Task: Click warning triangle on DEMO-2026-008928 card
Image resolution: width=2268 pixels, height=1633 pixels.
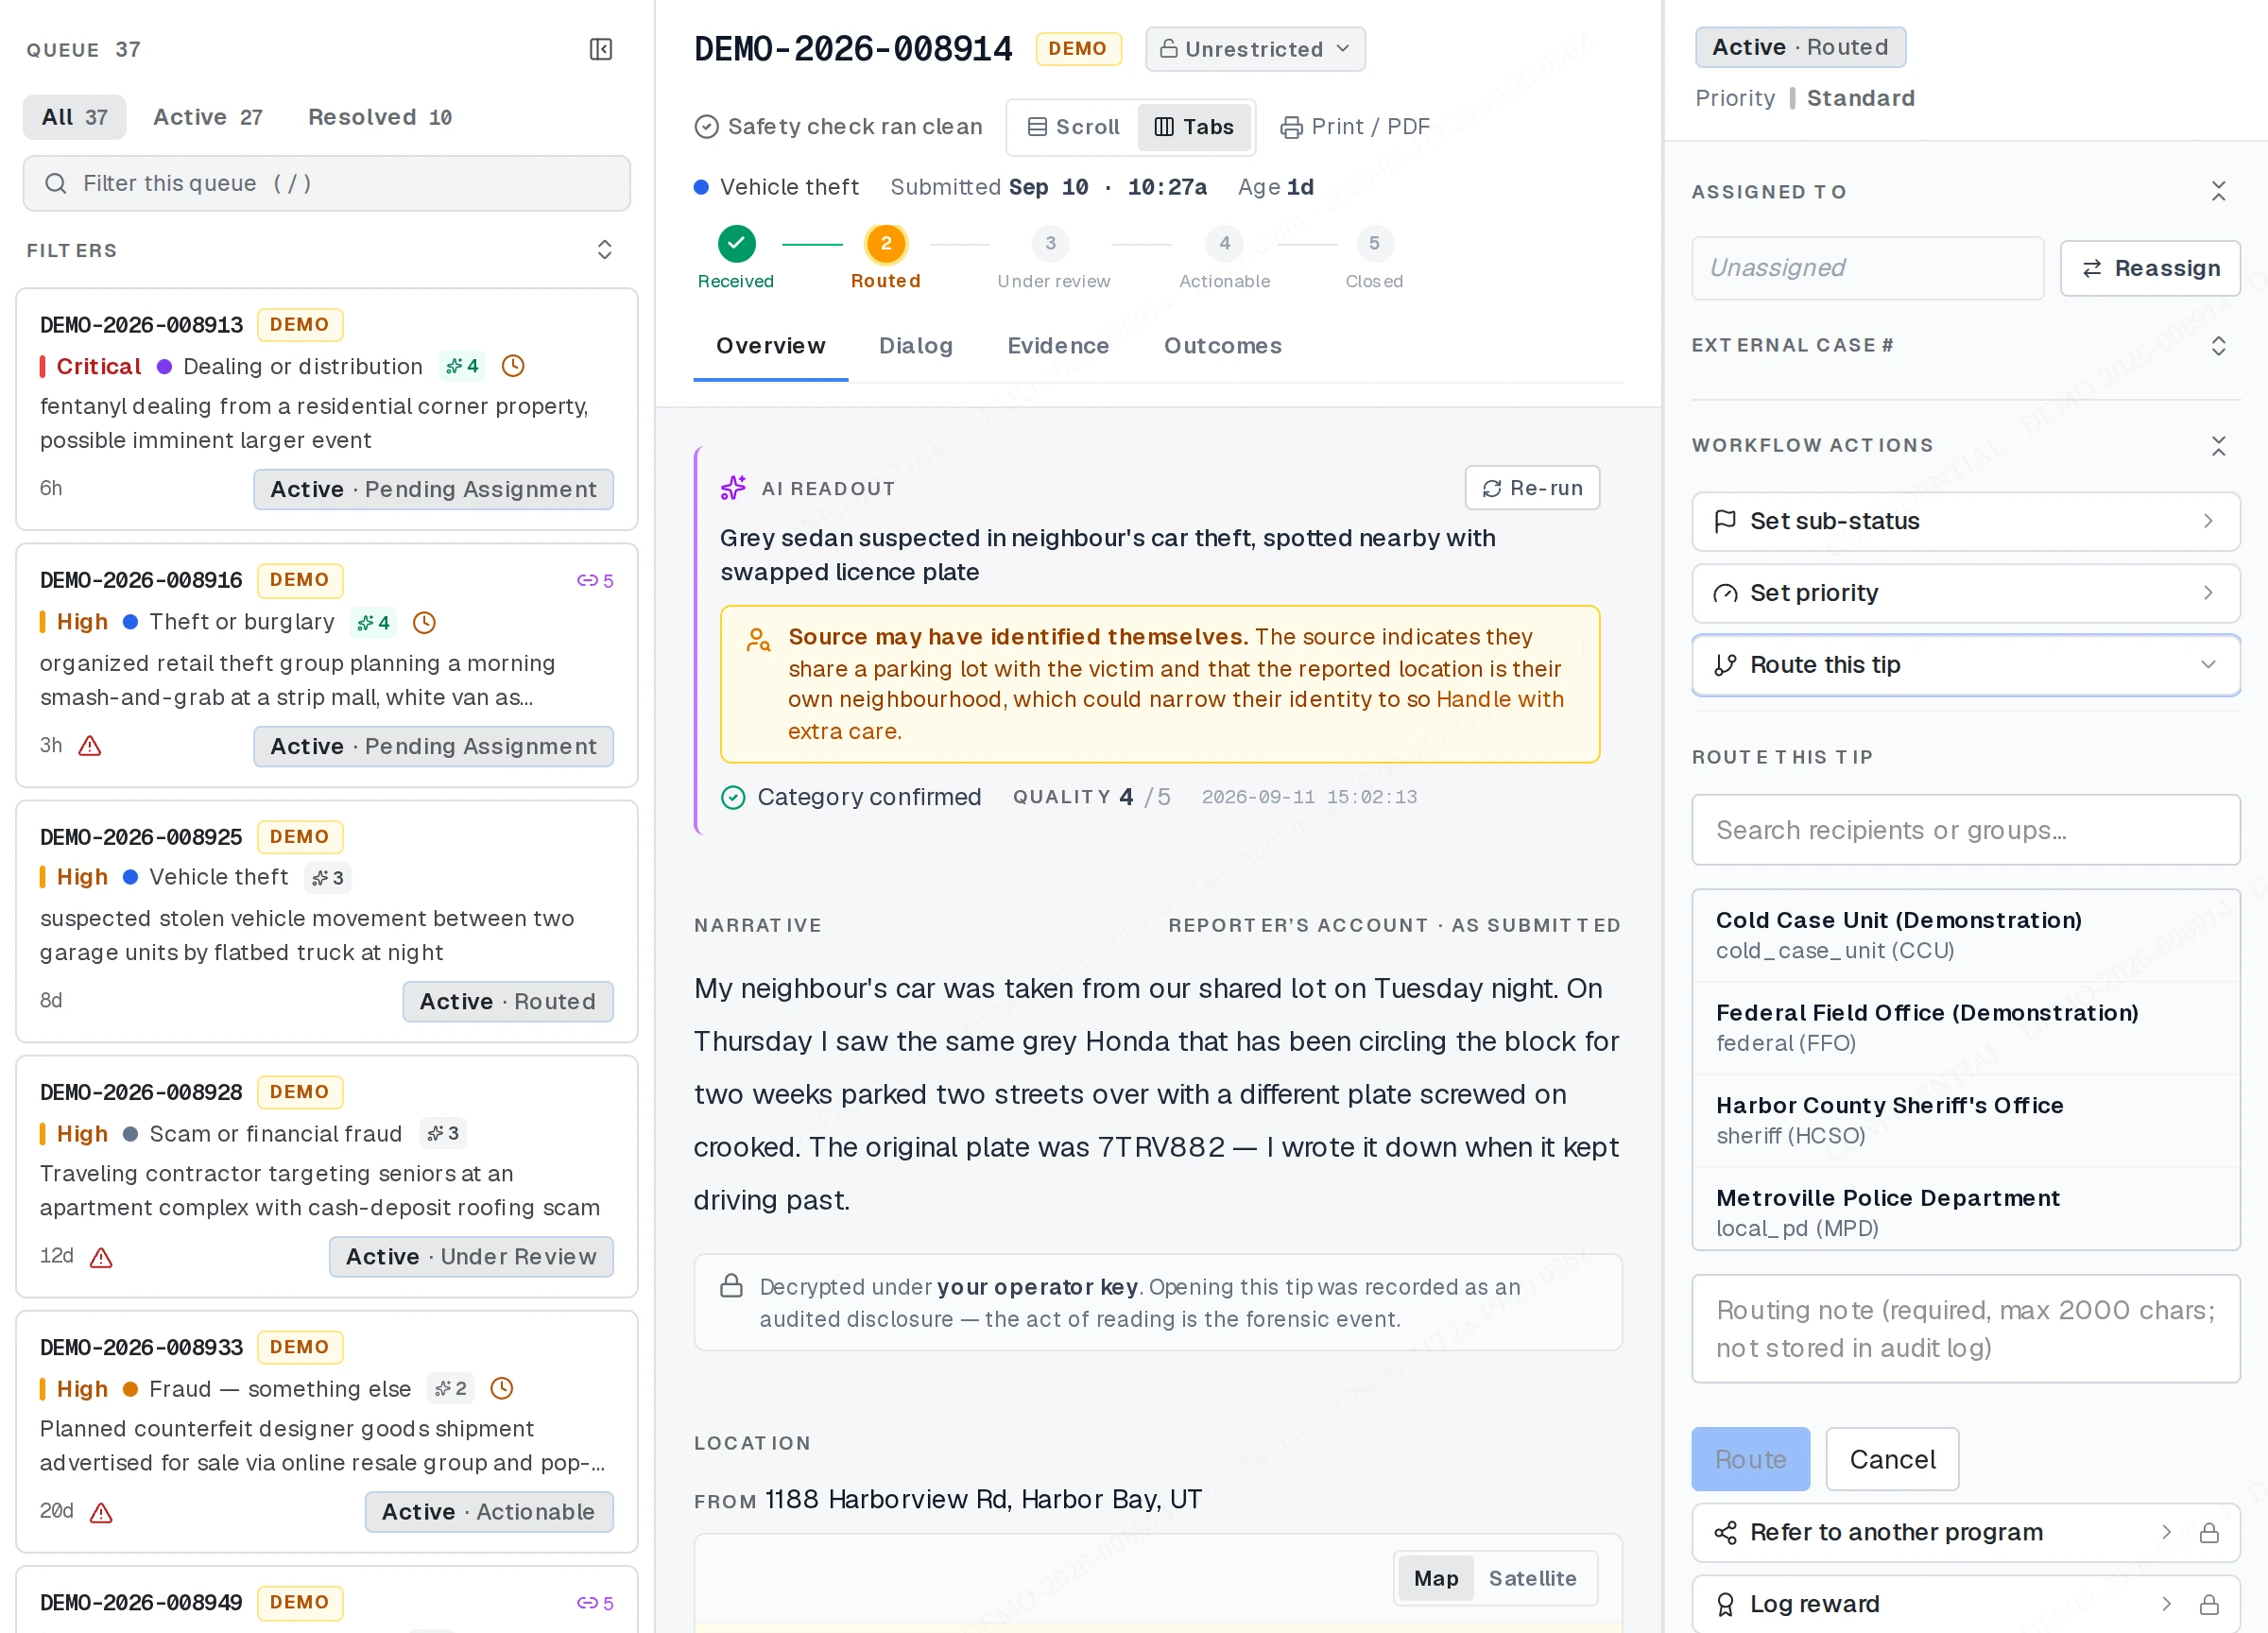Action: click(x=101, y=1258)
